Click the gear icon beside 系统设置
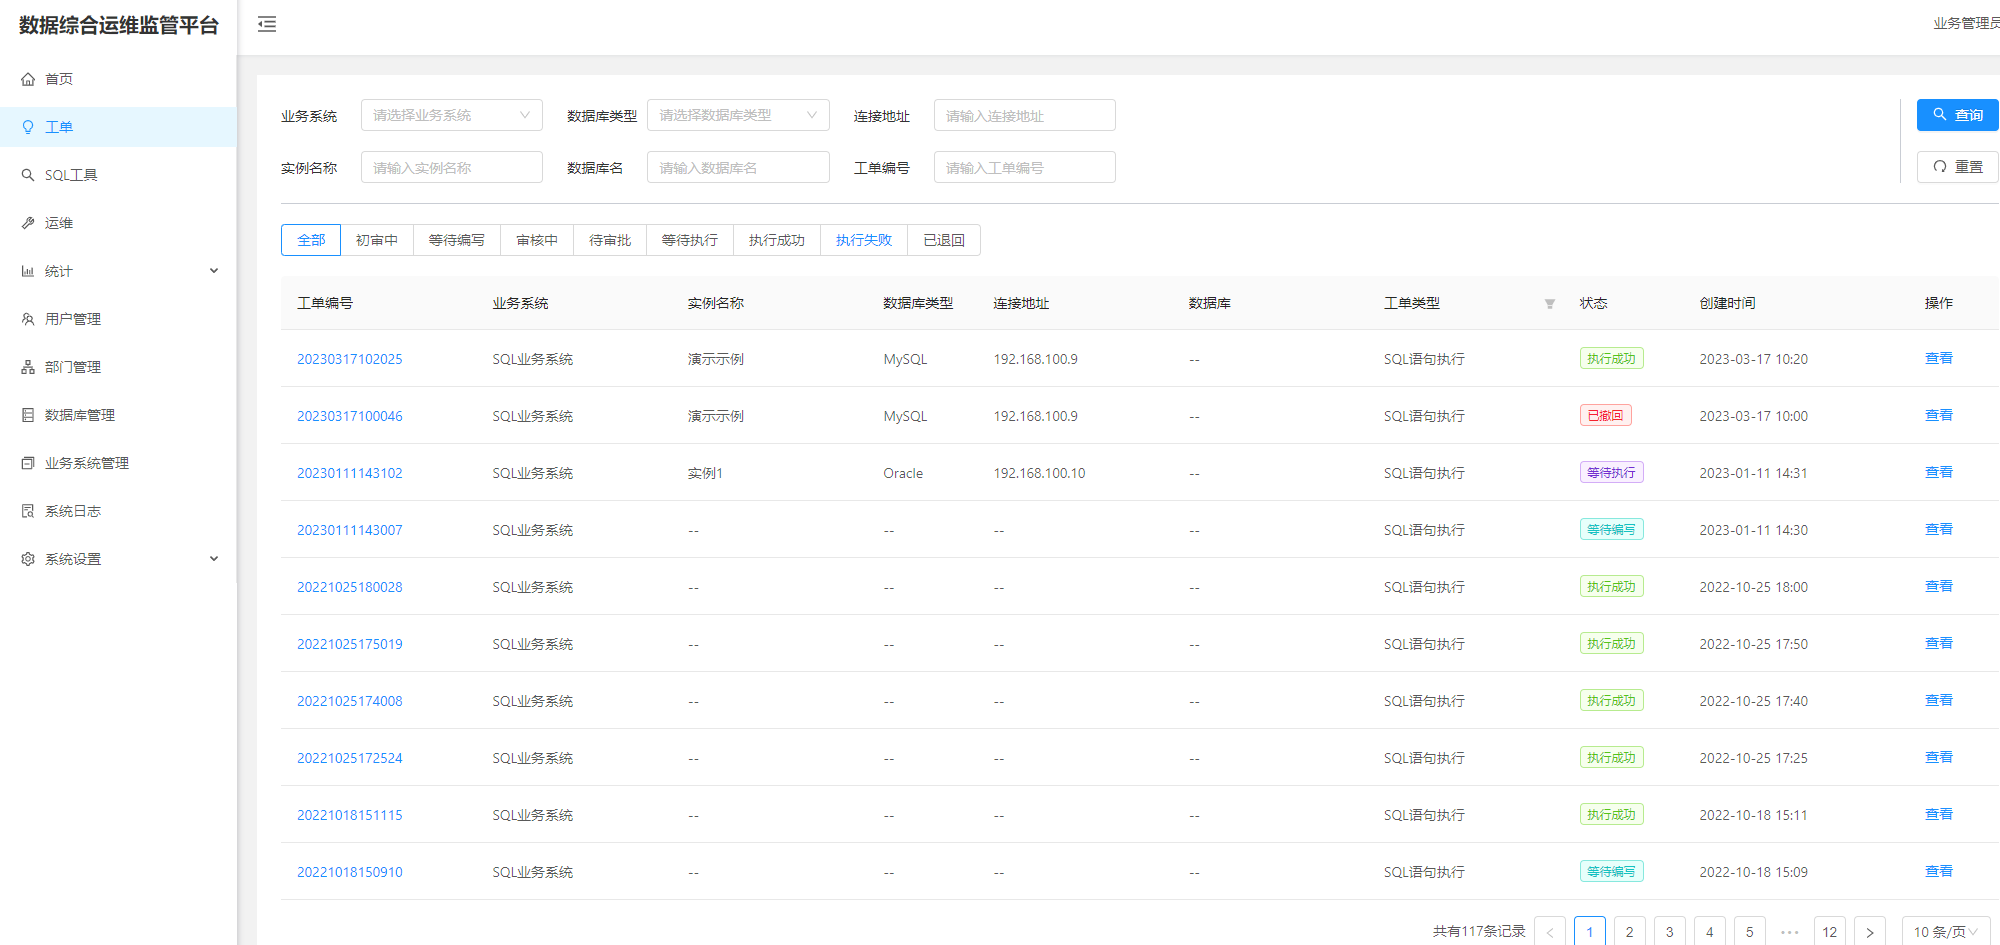The height and width of the screenshot is (945, 2000). click(x=28, y=559)
